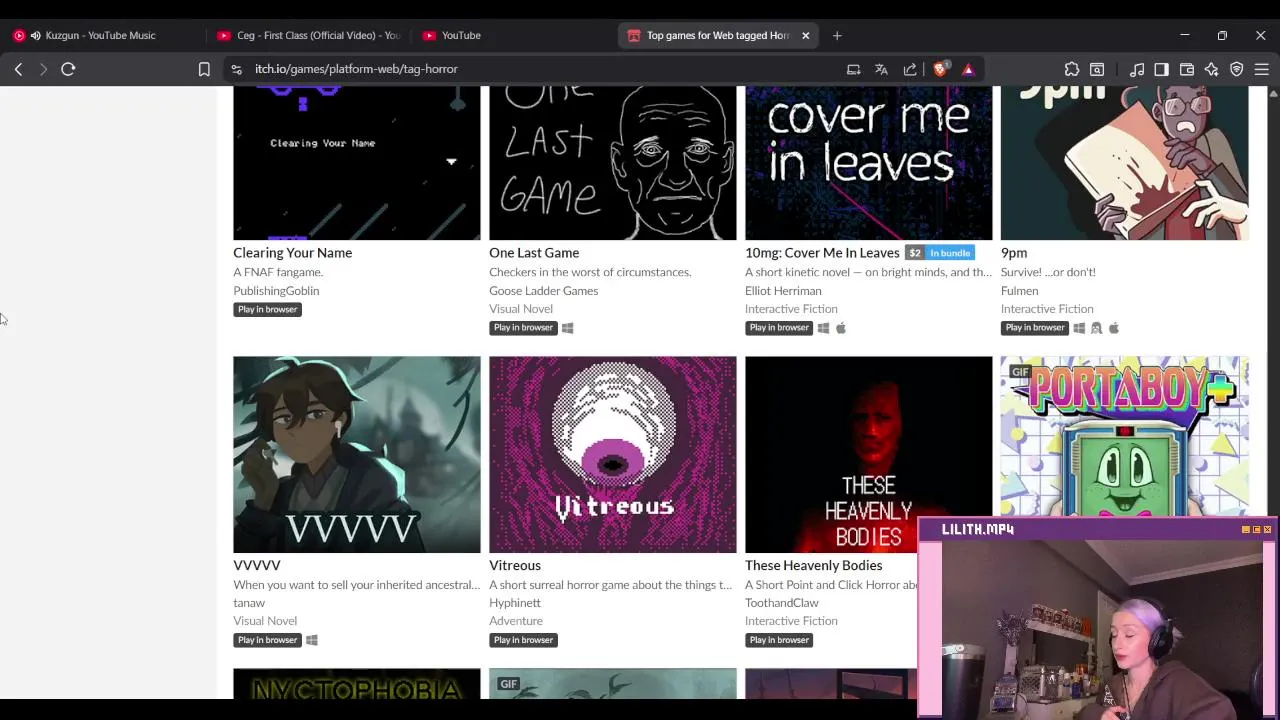The height and width of the screenshot is (720, 1280).
Task: Switch to Ceg - First Class tab
Action: pos(308,35)
